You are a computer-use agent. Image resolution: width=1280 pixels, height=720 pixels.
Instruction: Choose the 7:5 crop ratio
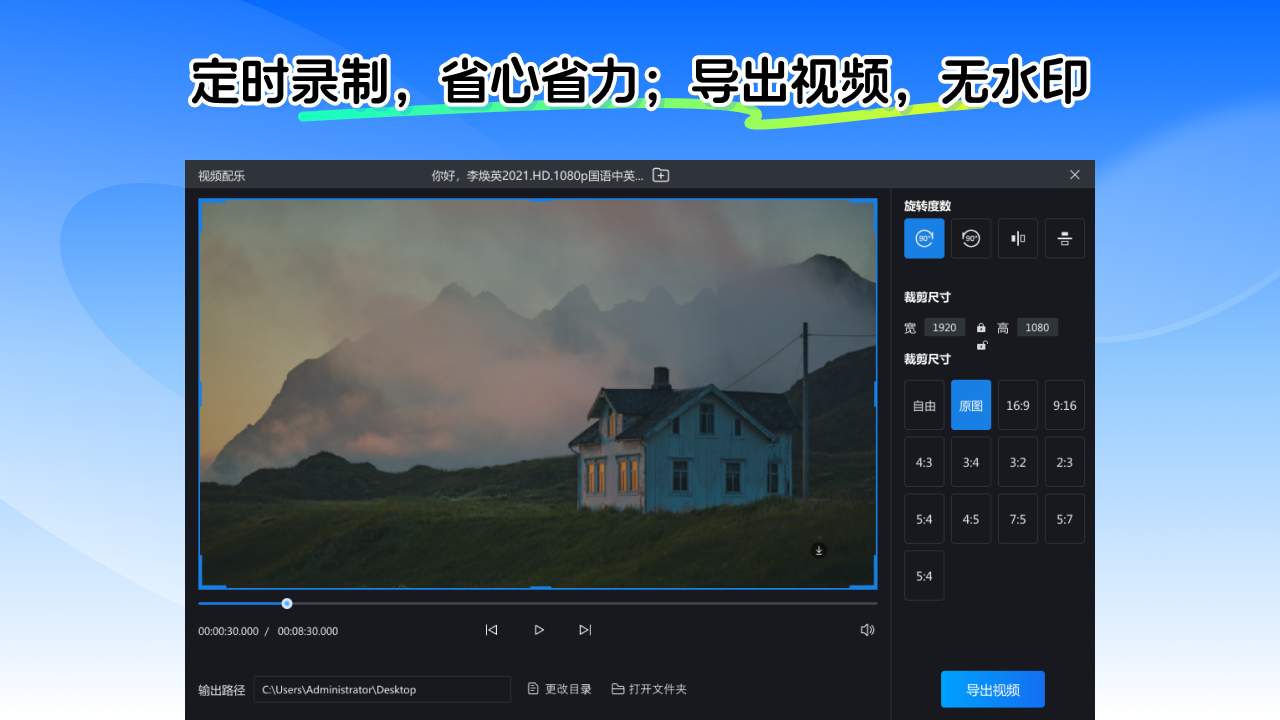click(1018, 519)
